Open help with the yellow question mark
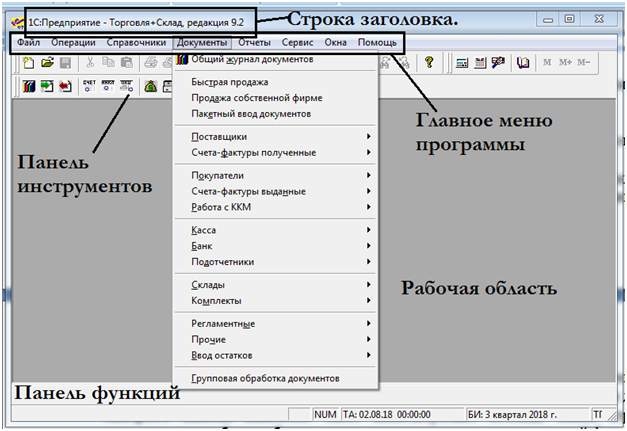Image resolution: width=627 pixels, height=431 pixels. (429, 62)
